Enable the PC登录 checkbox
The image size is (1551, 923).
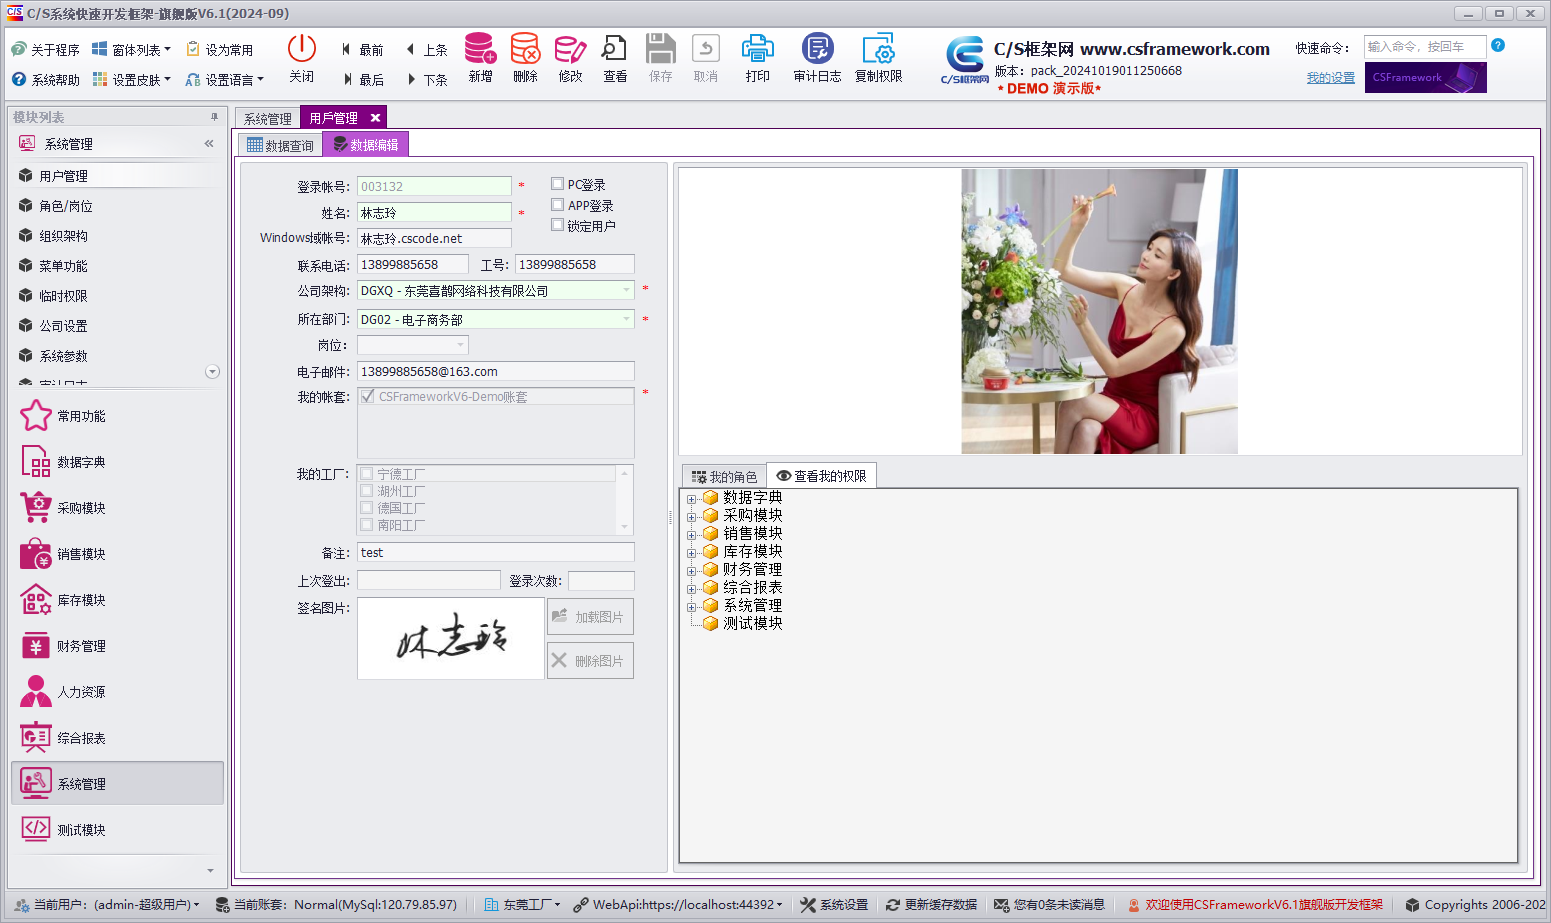[x=558, y=184]
